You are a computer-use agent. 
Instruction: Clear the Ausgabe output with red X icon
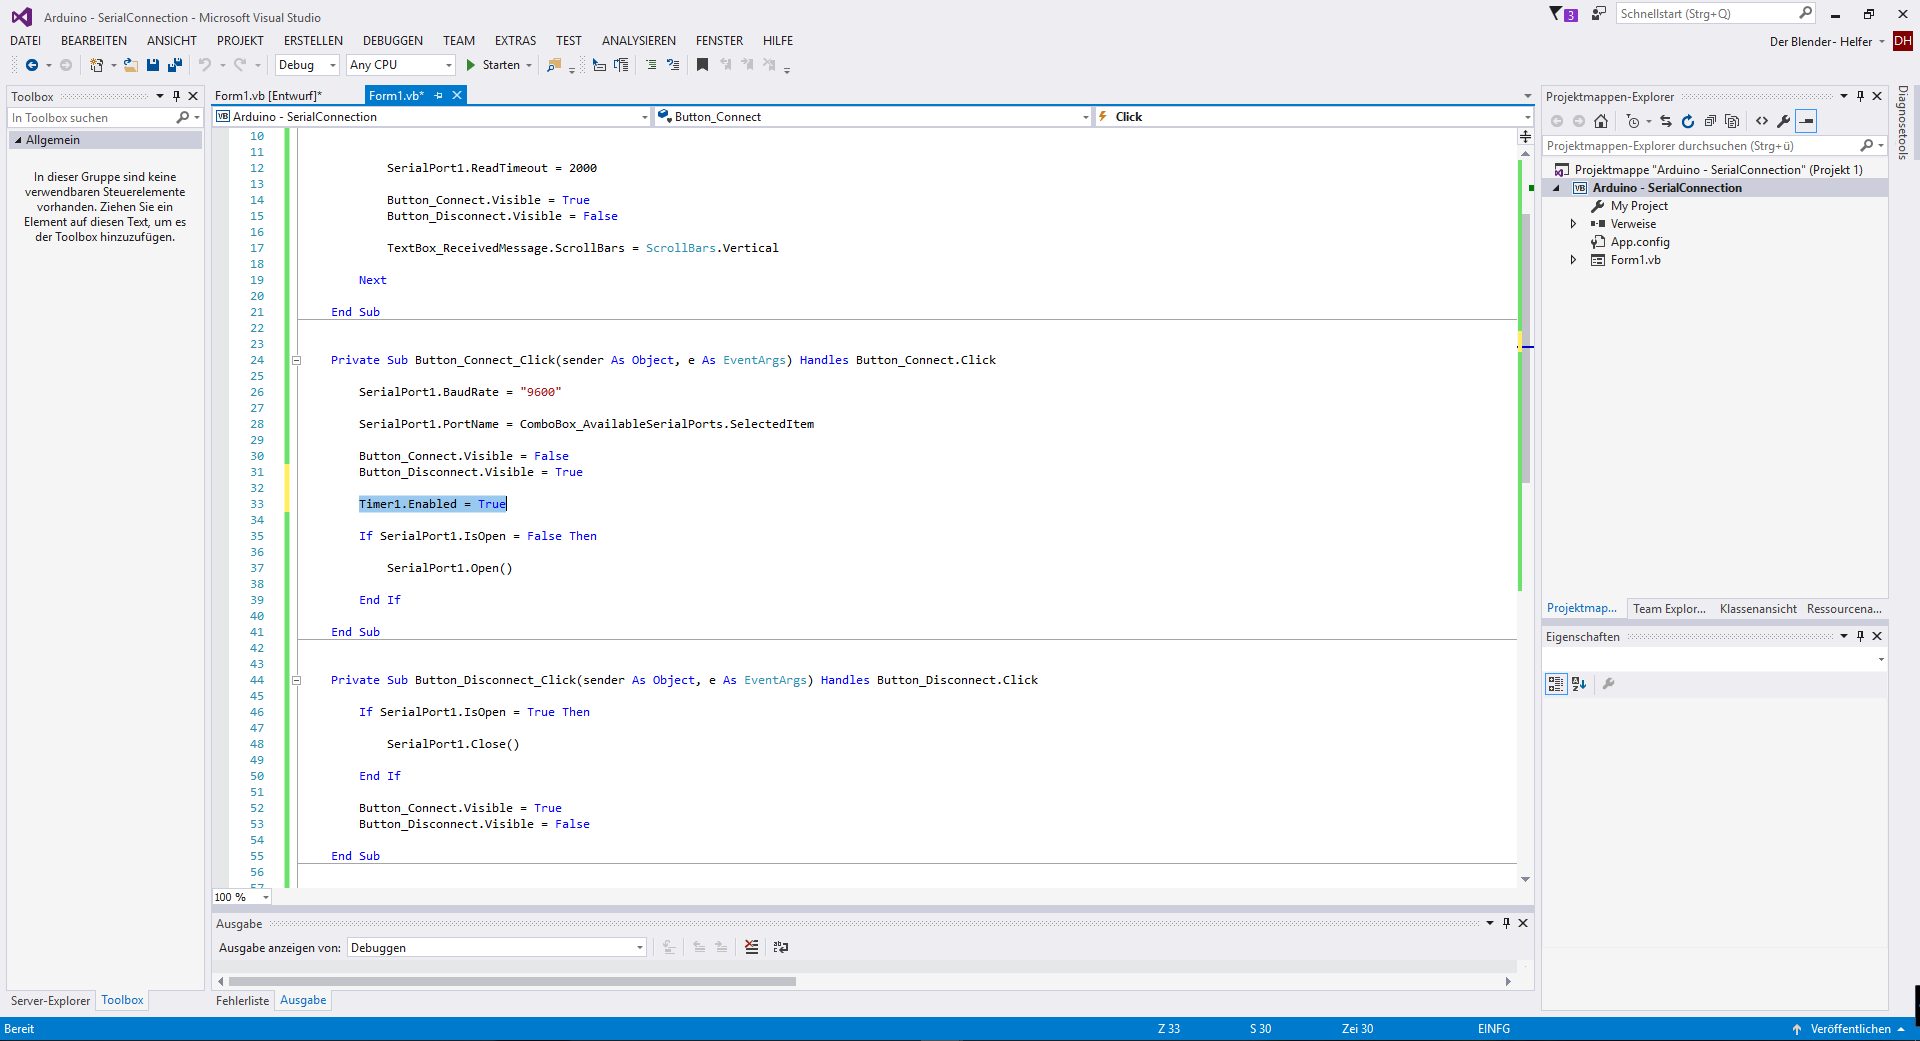pyautogui.click(x=750, y=947)
